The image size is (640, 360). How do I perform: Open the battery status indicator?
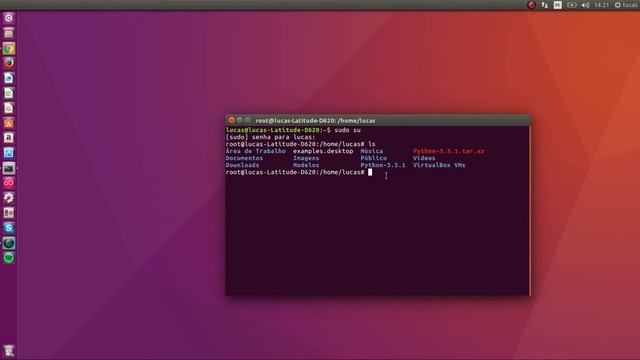click(x=571, y=5)
